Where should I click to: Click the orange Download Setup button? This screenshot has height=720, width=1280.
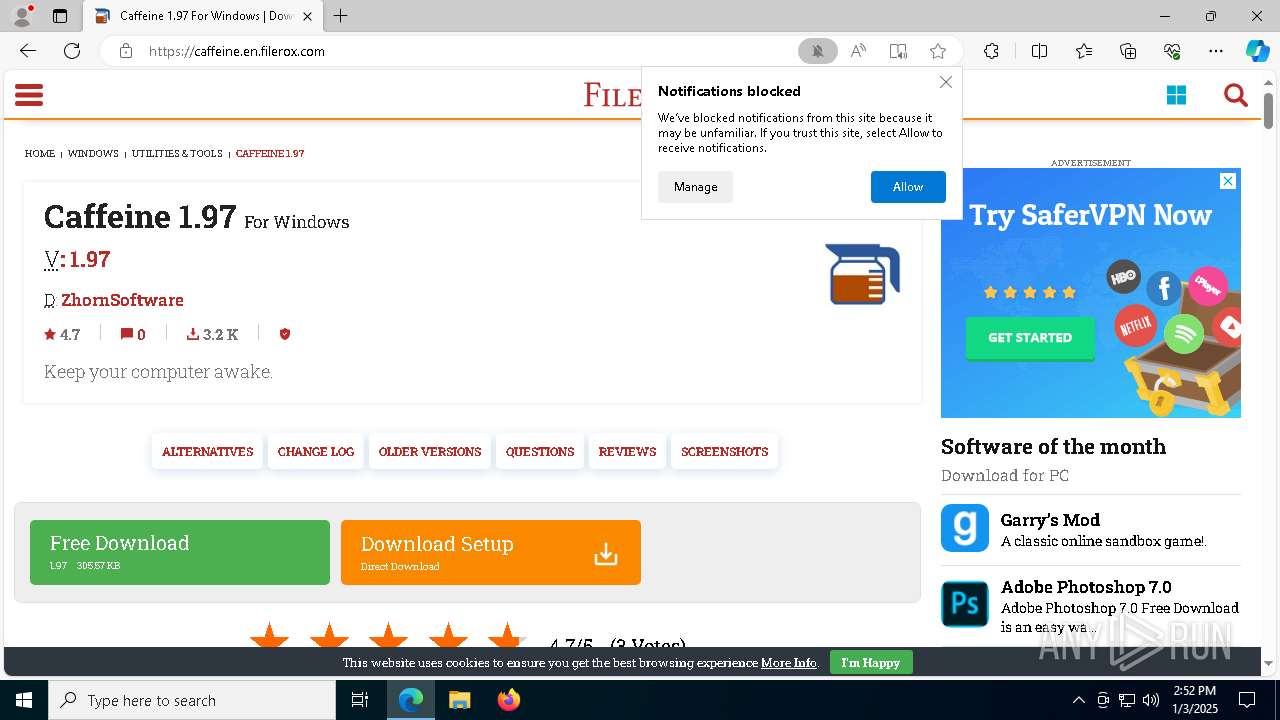point(491,552)
